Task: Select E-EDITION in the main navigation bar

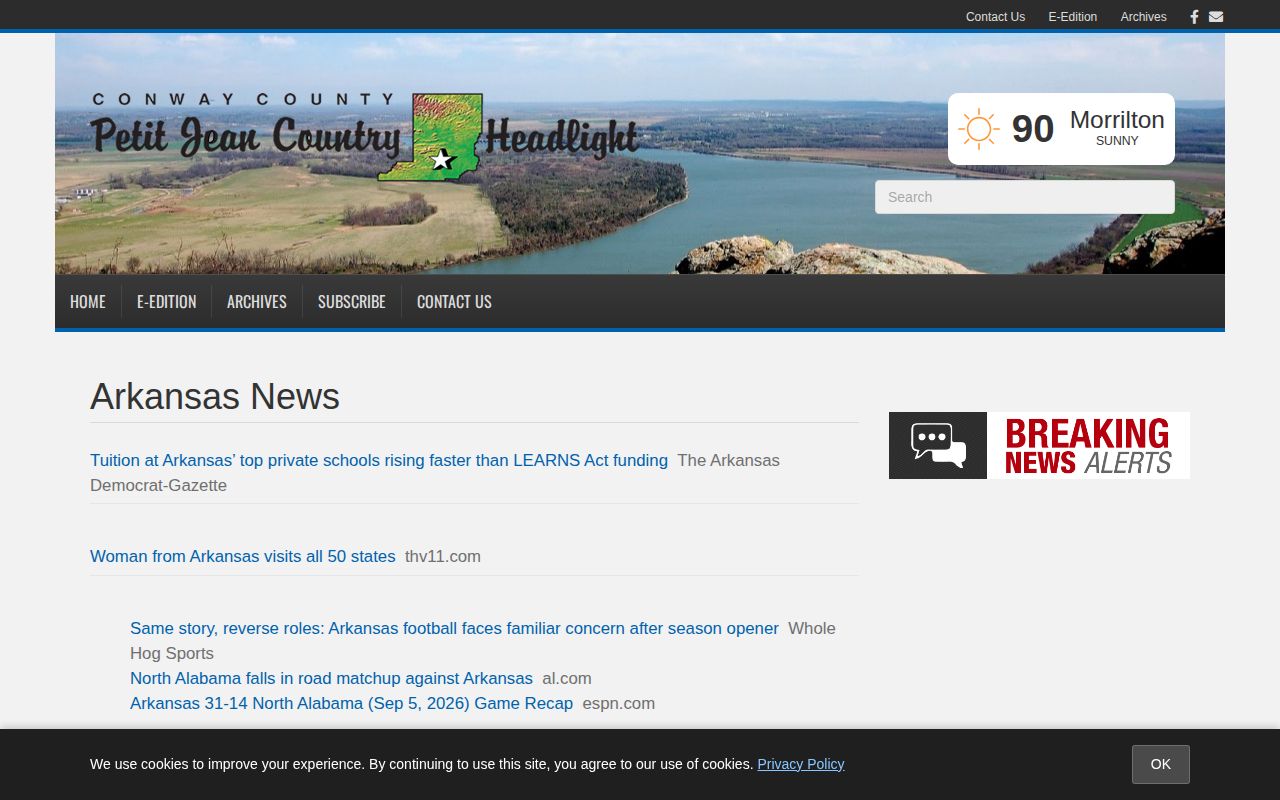Action: tap(166, 301)
